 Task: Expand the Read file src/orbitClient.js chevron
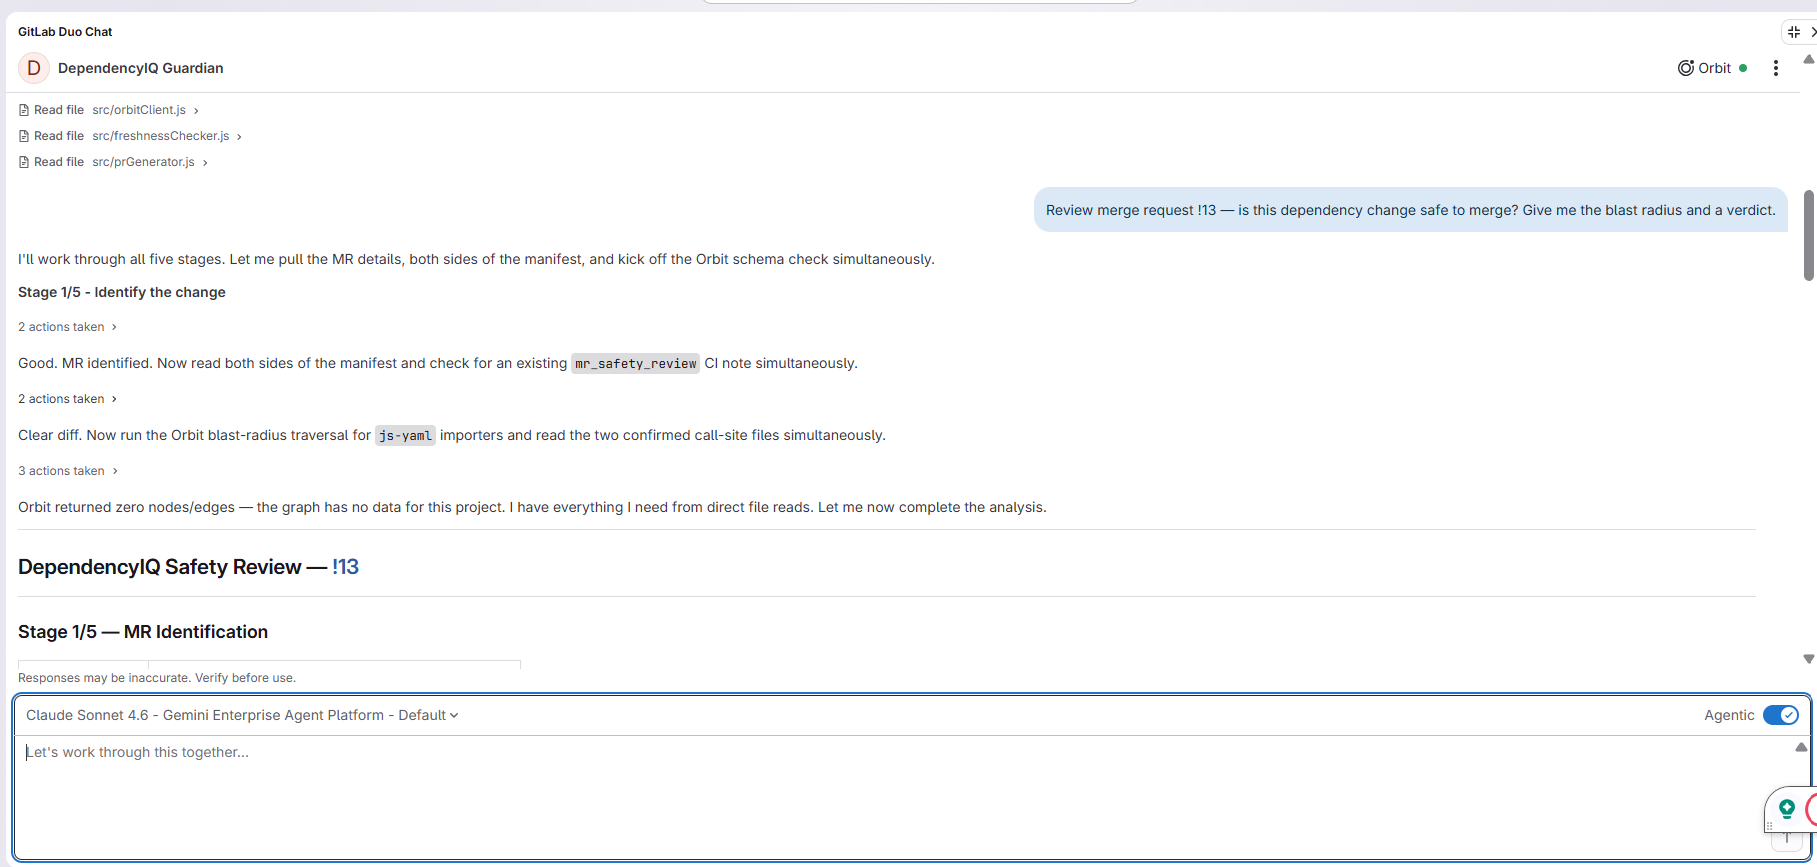196,111
